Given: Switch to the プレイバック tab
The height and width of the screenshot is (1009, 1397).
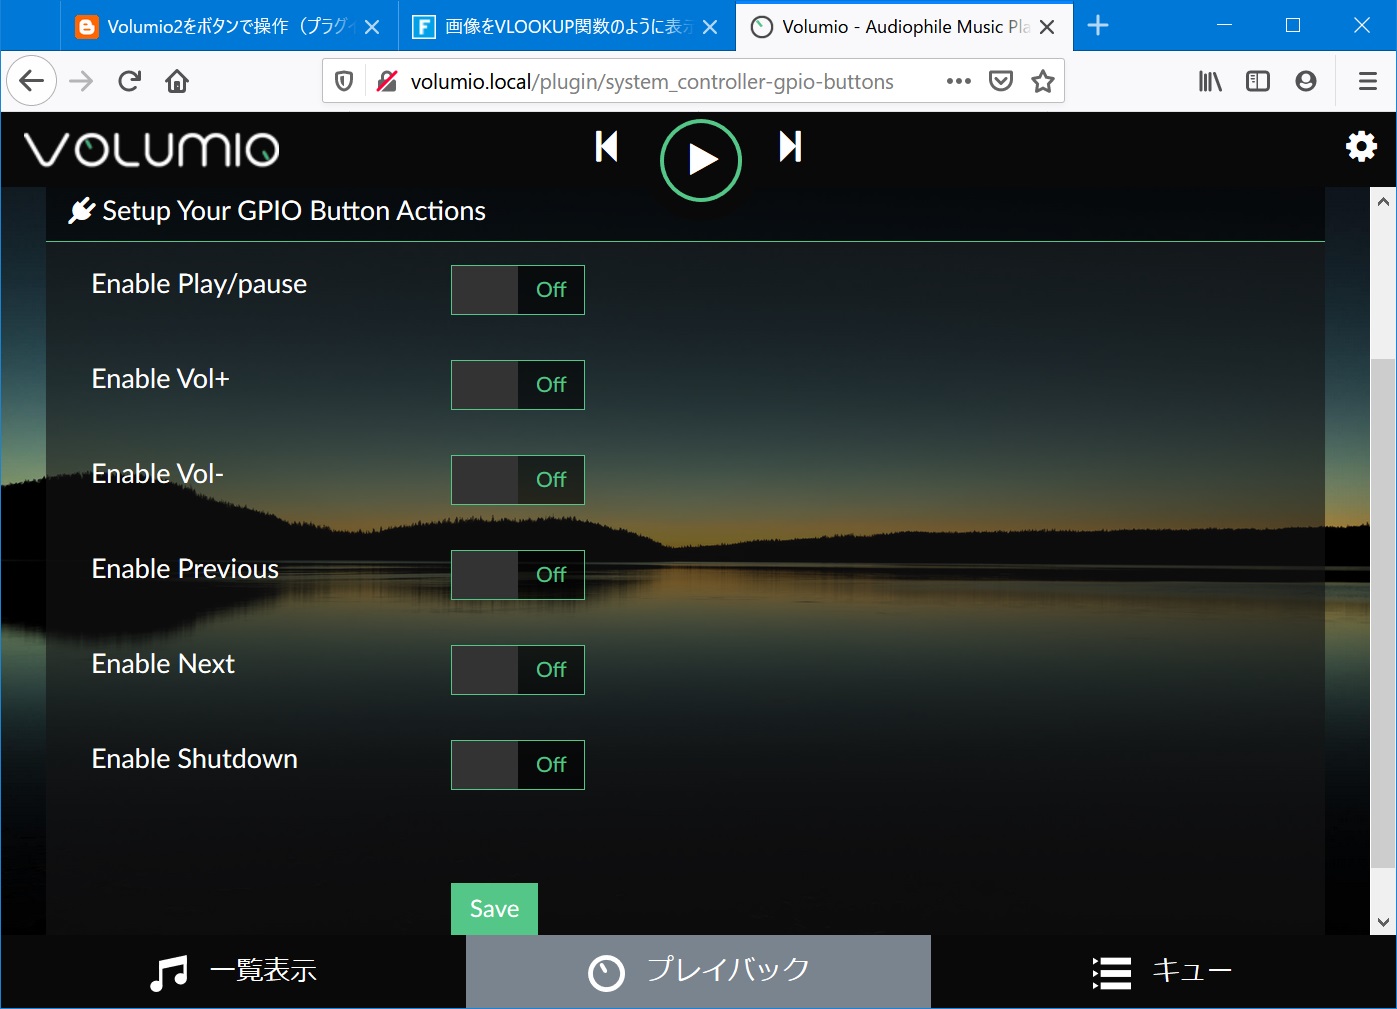Looking at the screenshot, I should [697, 970].
